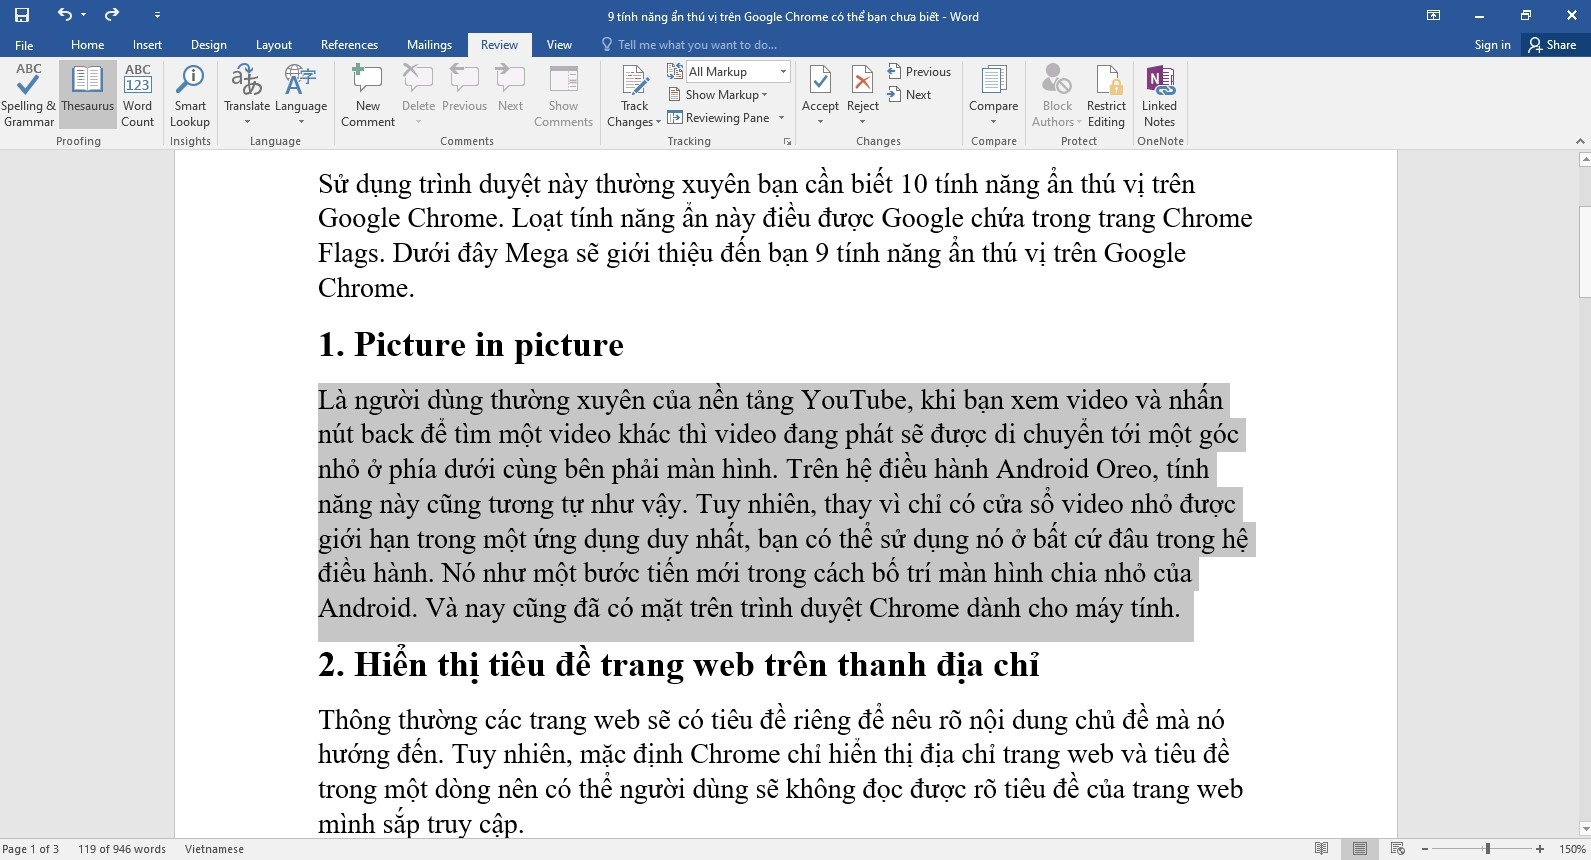
Task: Open the Mailings tab
Action: click(x=429, y=45)
